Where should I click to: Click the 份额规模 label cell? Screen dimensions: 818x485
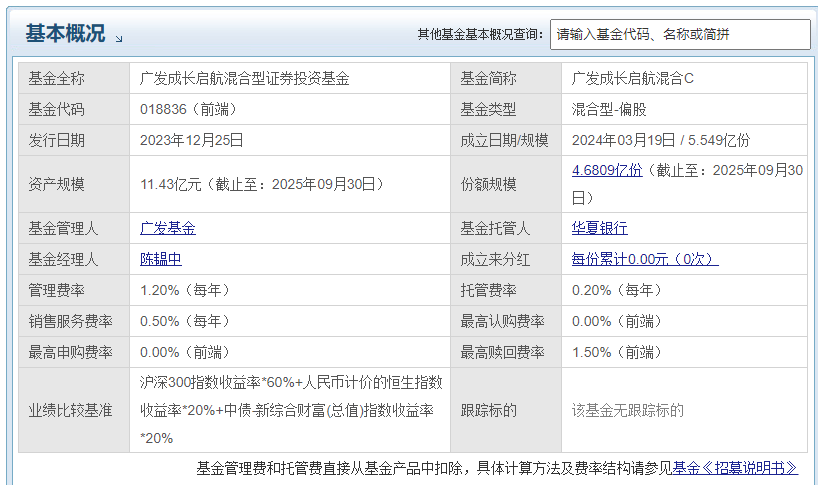point(506,184)
